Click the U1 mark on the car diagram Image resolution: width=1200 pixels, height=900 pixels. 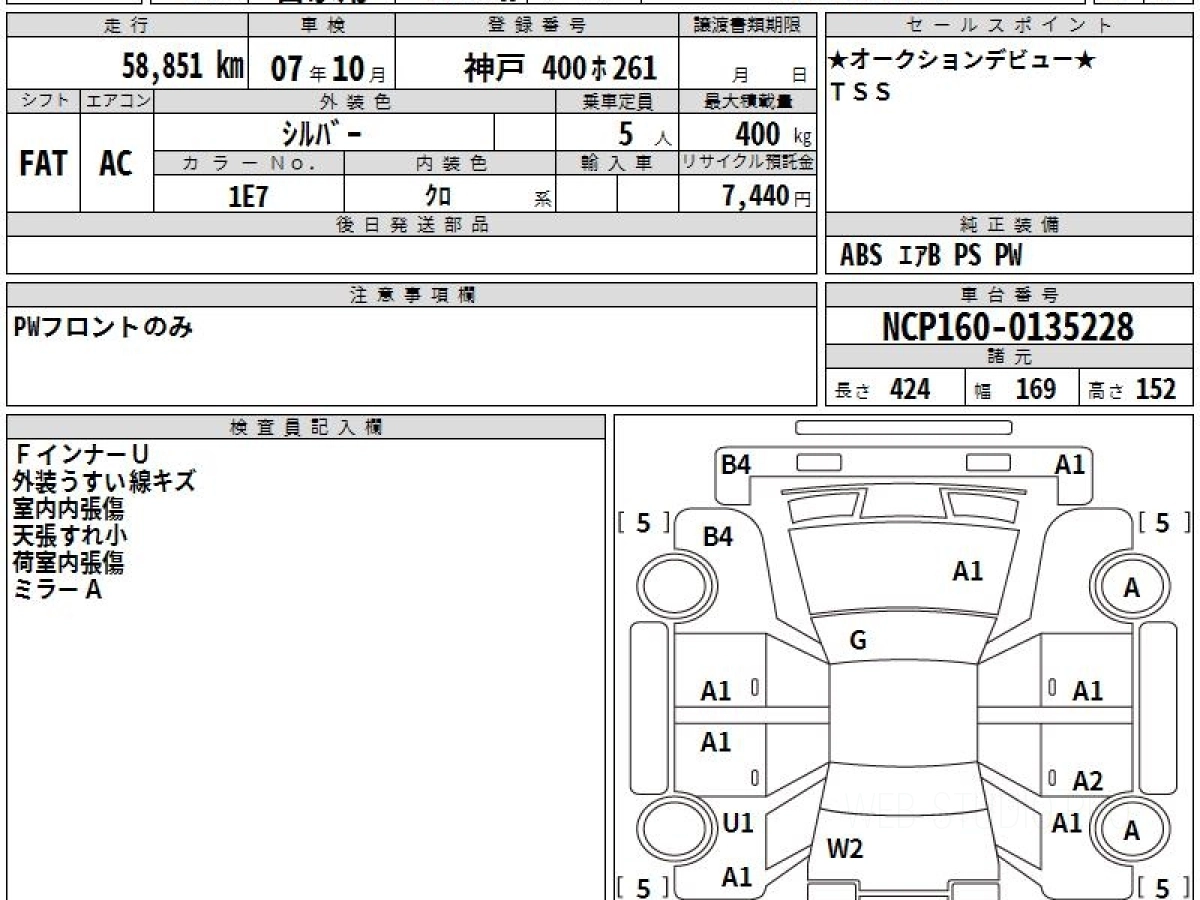737,823
